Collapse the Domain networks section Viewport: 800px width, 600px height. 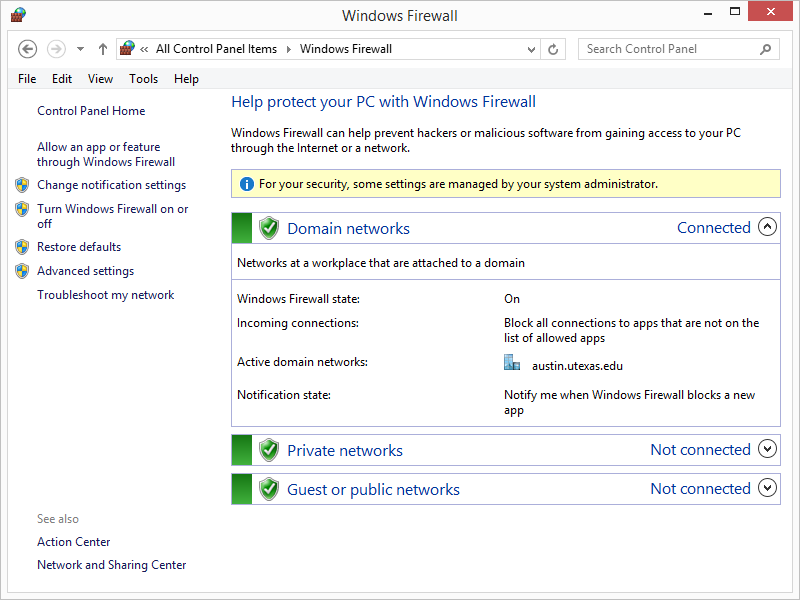tap(767, 227)
